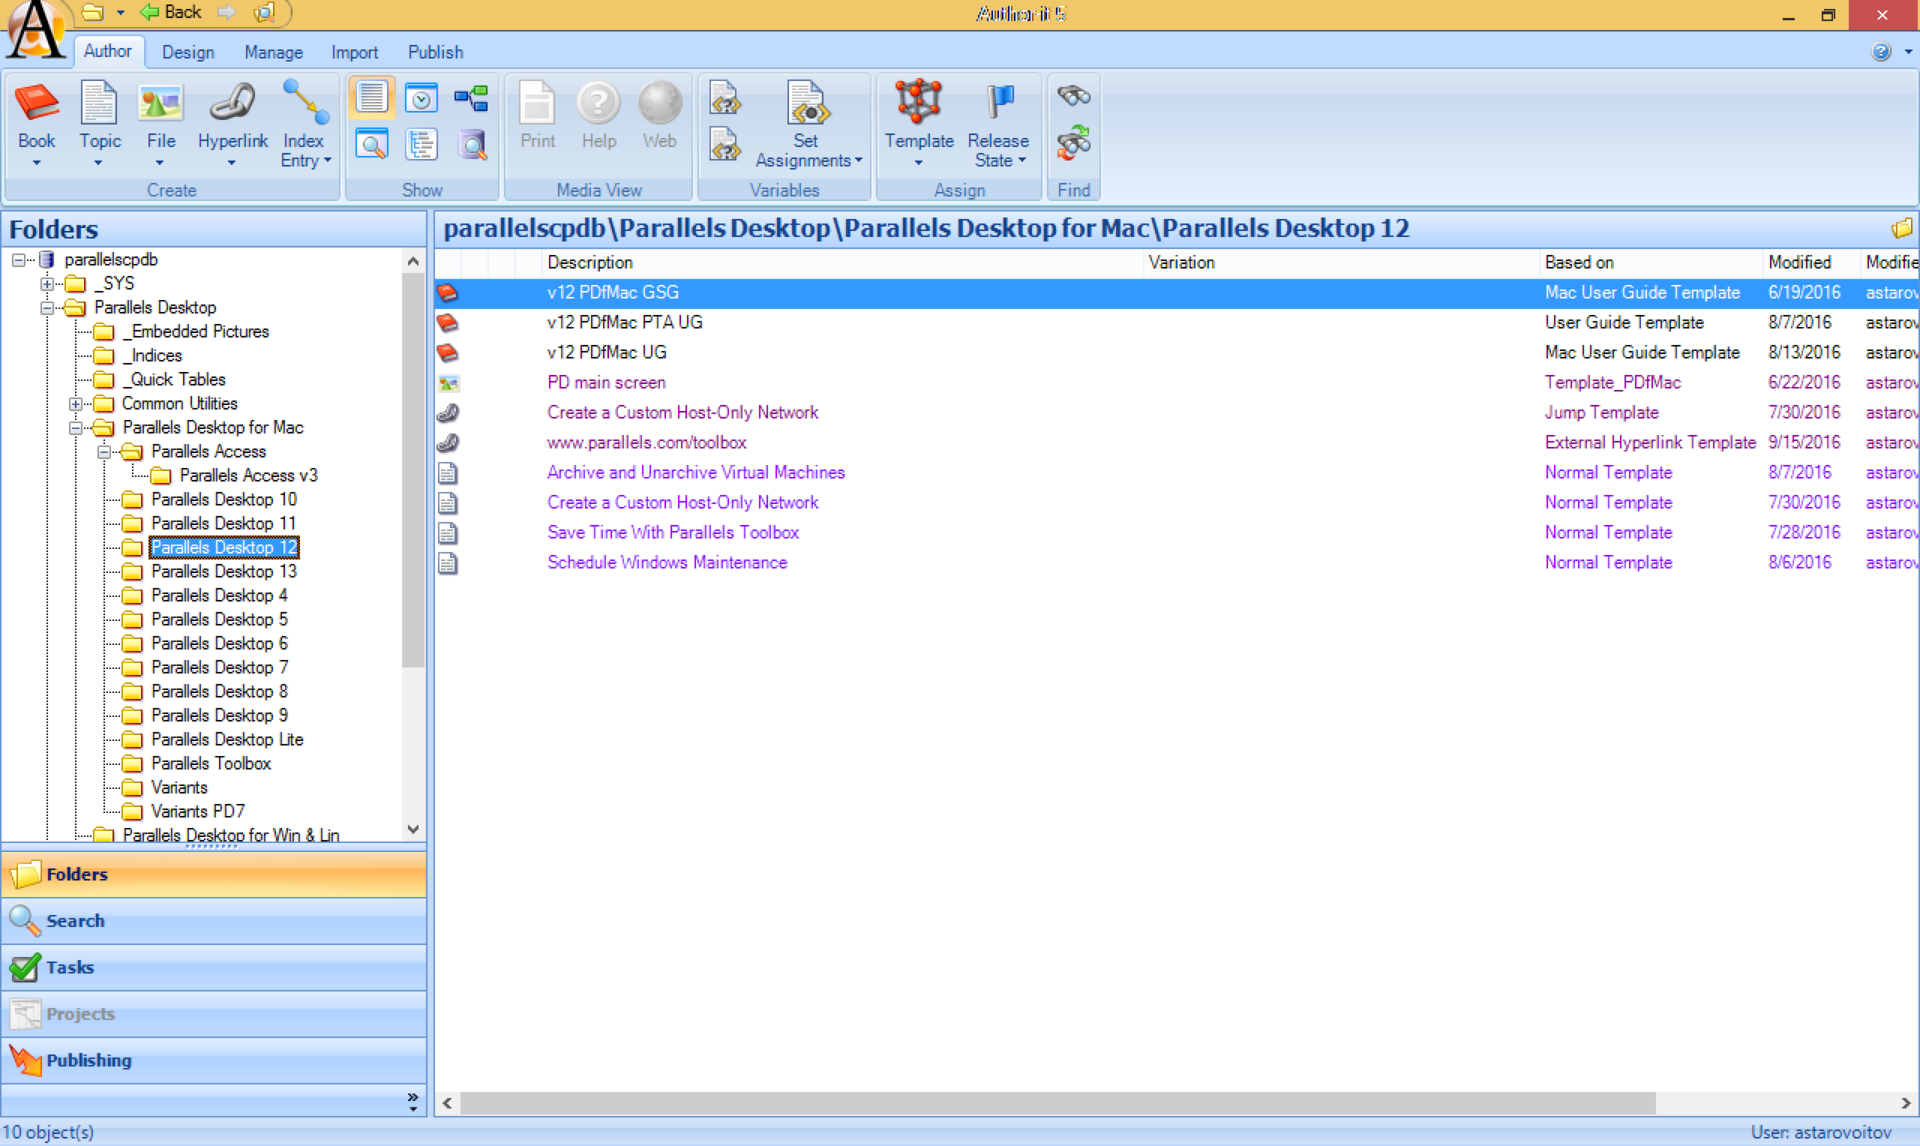The width and height of the screenshot is (1920, 1146).
Task: Select Schedule Windows Maintenance topic row
Action: tap(1176, 562)
